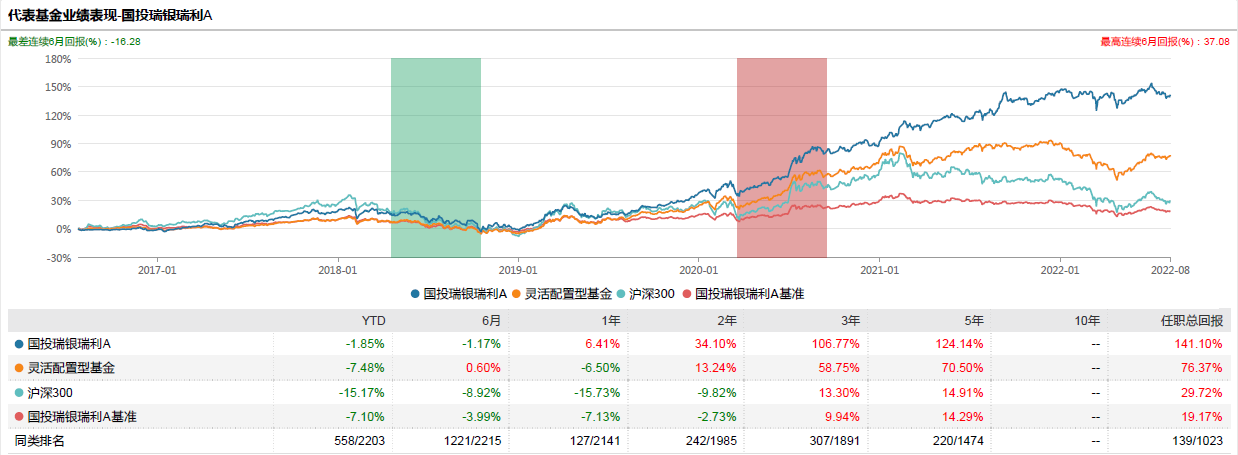
Task: Hide 灵活配置型基金 line via chart legend
Action: 561,294
